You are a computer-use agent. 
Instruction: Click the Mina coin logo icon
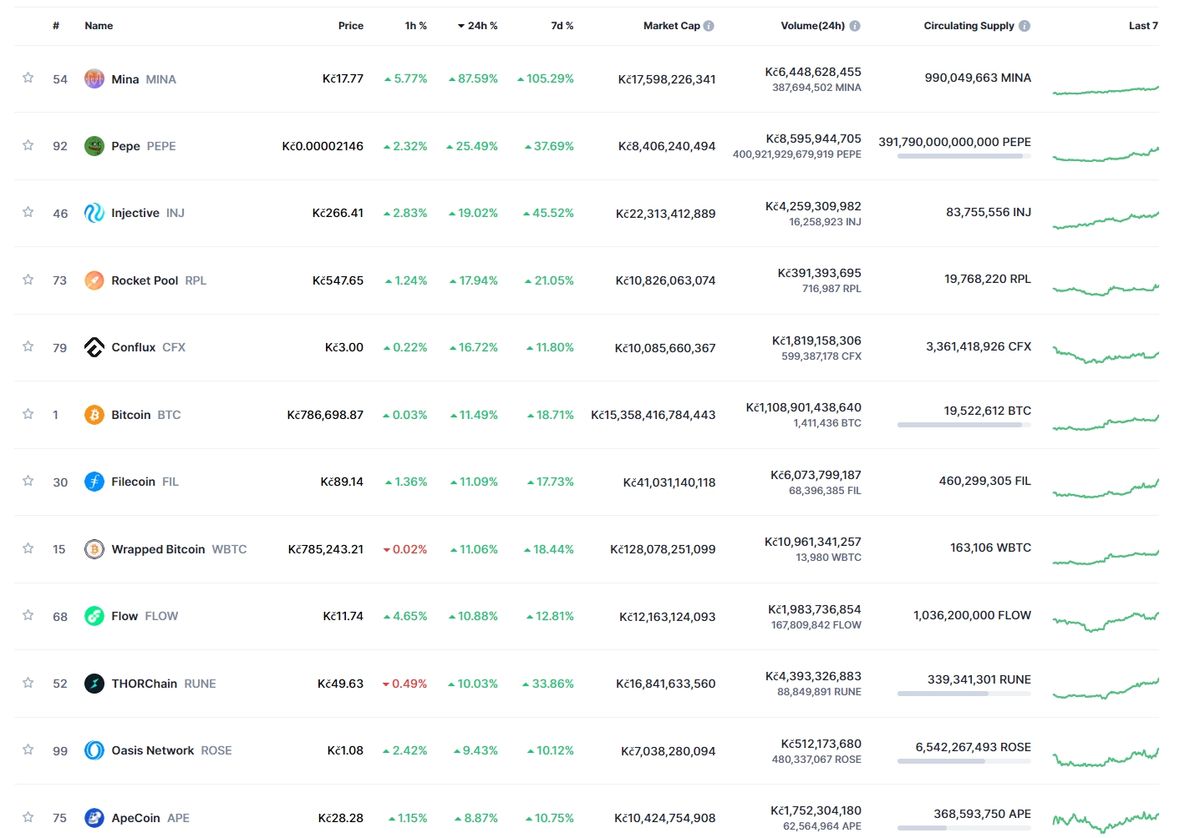coord(94,79)
